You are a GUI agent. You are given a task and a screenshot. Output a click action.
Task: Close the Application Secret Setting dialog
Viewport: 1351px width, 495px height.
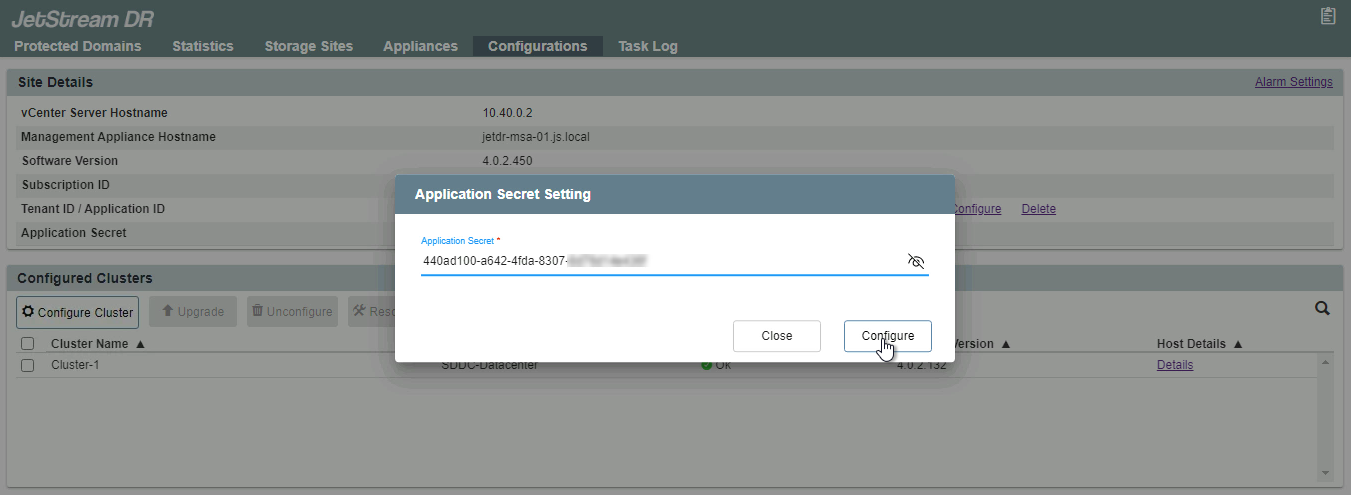(776, 336)
